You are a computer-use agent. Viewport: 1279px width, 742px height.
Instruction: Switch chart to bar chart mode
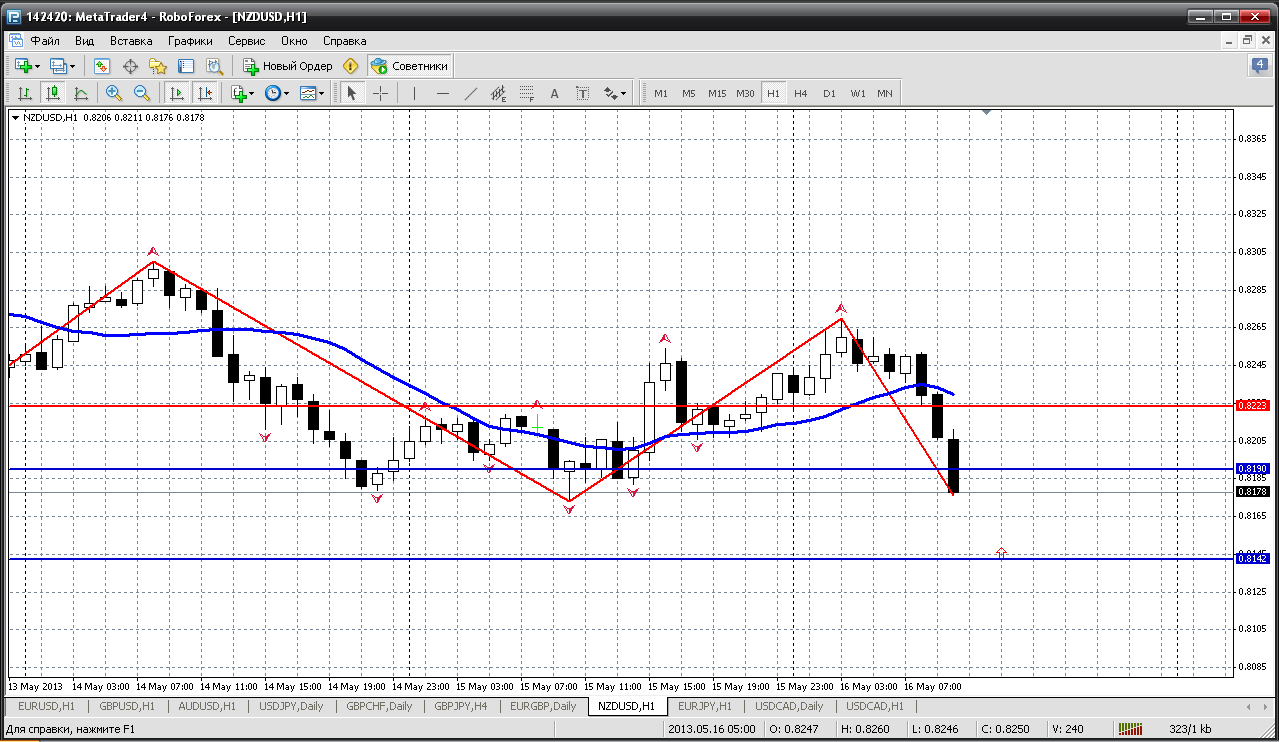click(x=25, y=93)
